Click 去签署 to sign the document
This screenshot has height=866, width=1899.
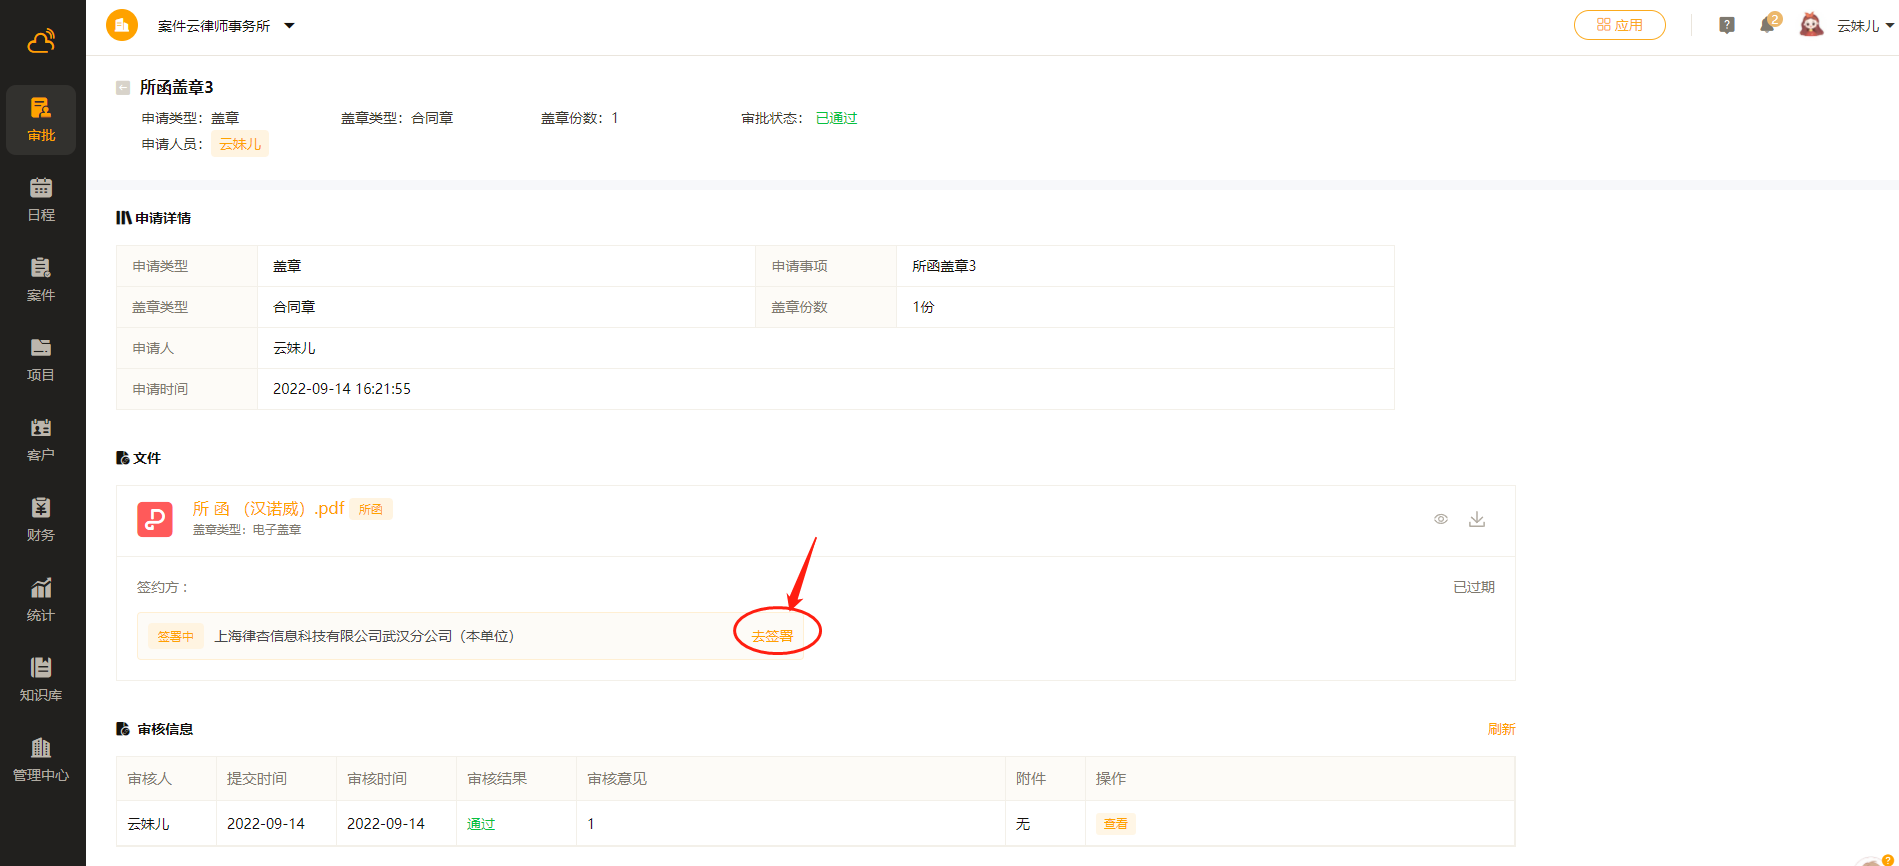(x=772, y=636)
